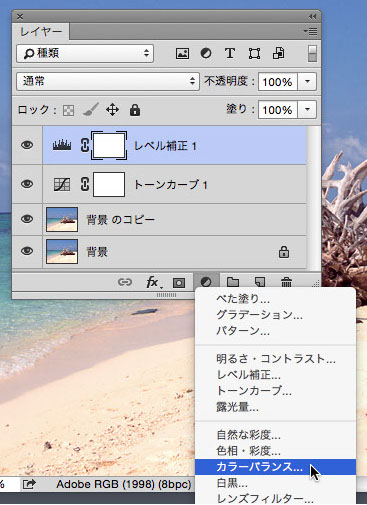The image size is (367, 505).
Task: Click the new adjustment layer icon
Action: [206, 282]
